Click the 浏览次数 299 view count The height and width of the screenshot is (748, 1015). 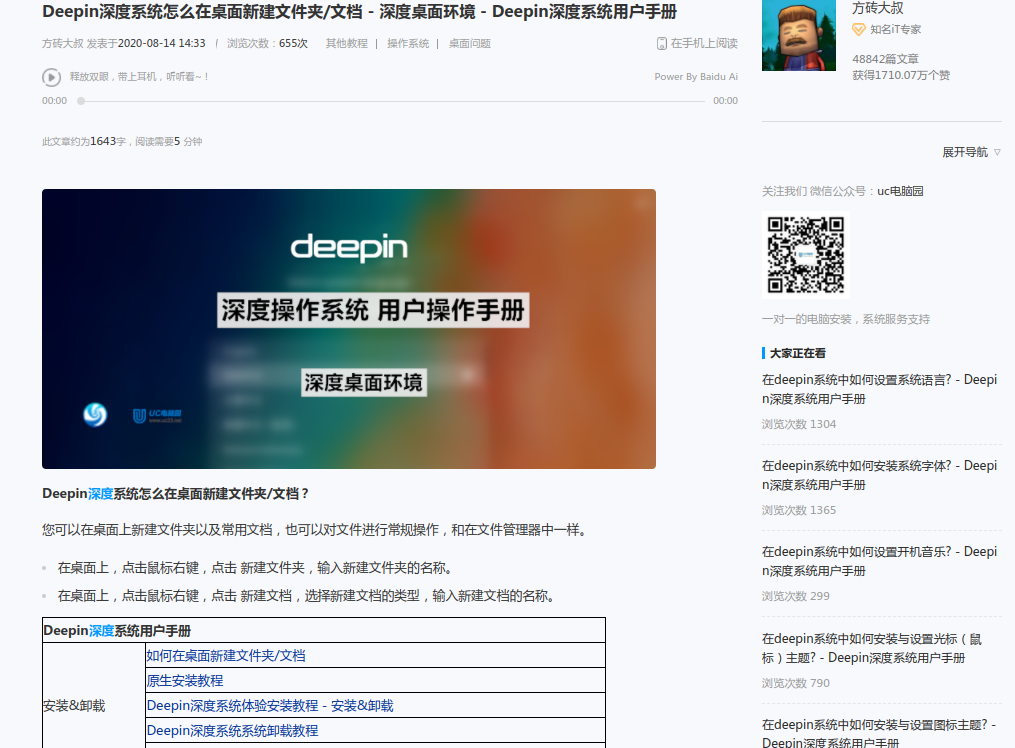(x=796, y=596)
